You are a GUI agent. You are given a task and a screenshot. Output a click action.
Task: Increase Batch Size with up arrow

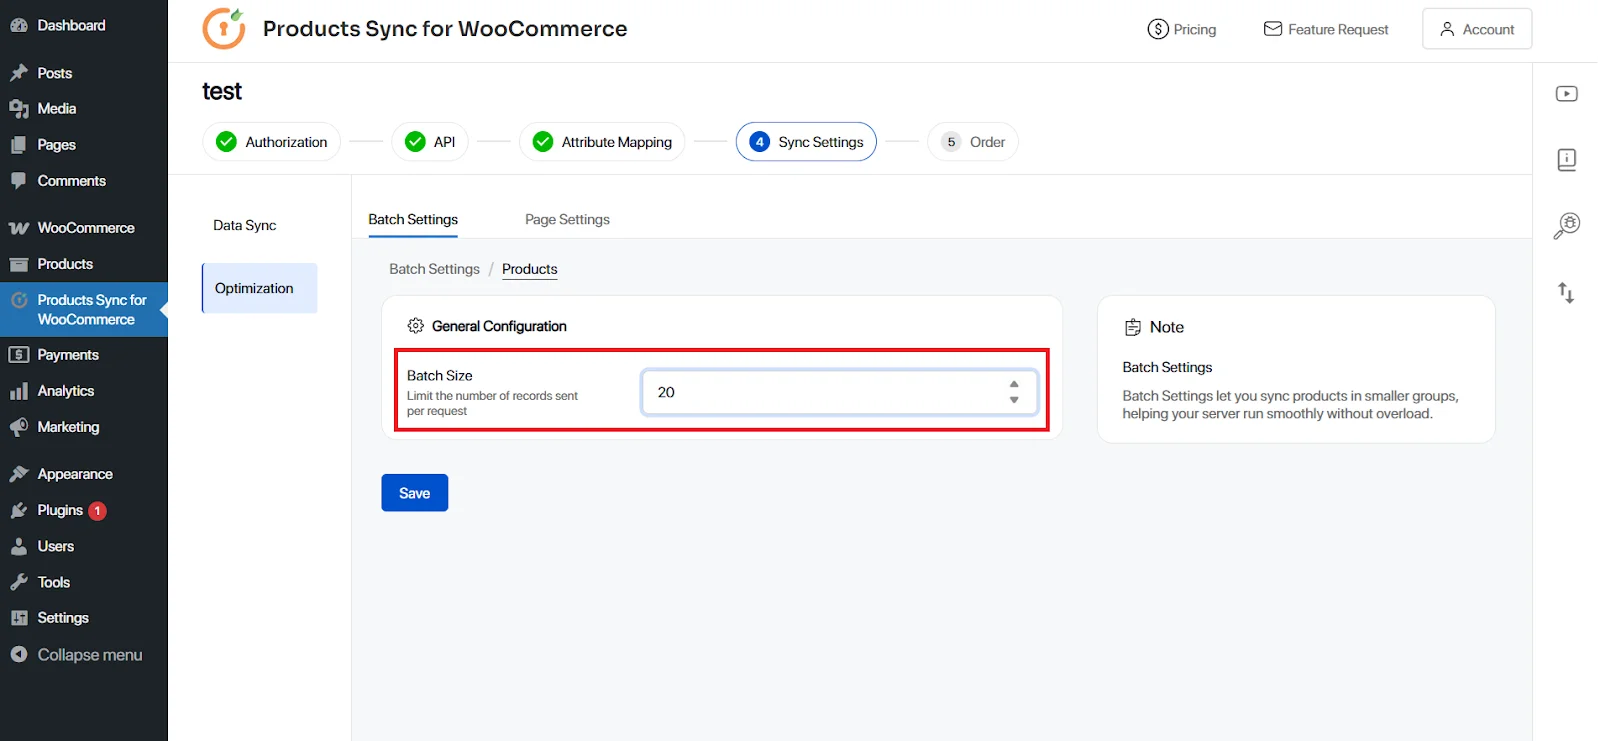pyautogui.click(x=1014, y=384)
